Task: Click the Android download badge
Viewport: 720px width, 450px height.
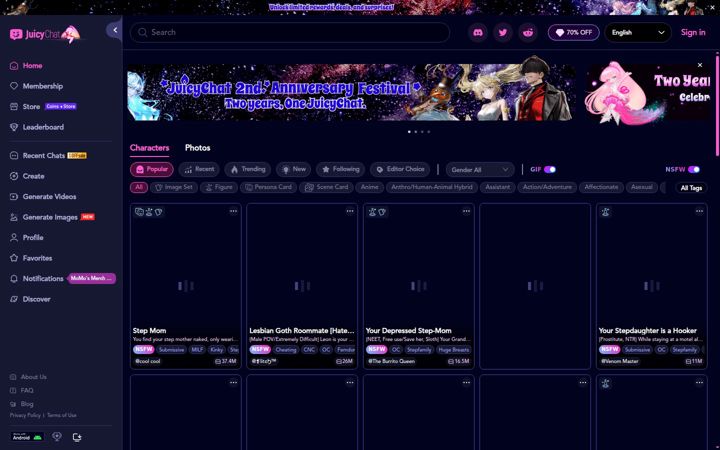Action: [27, 437]
